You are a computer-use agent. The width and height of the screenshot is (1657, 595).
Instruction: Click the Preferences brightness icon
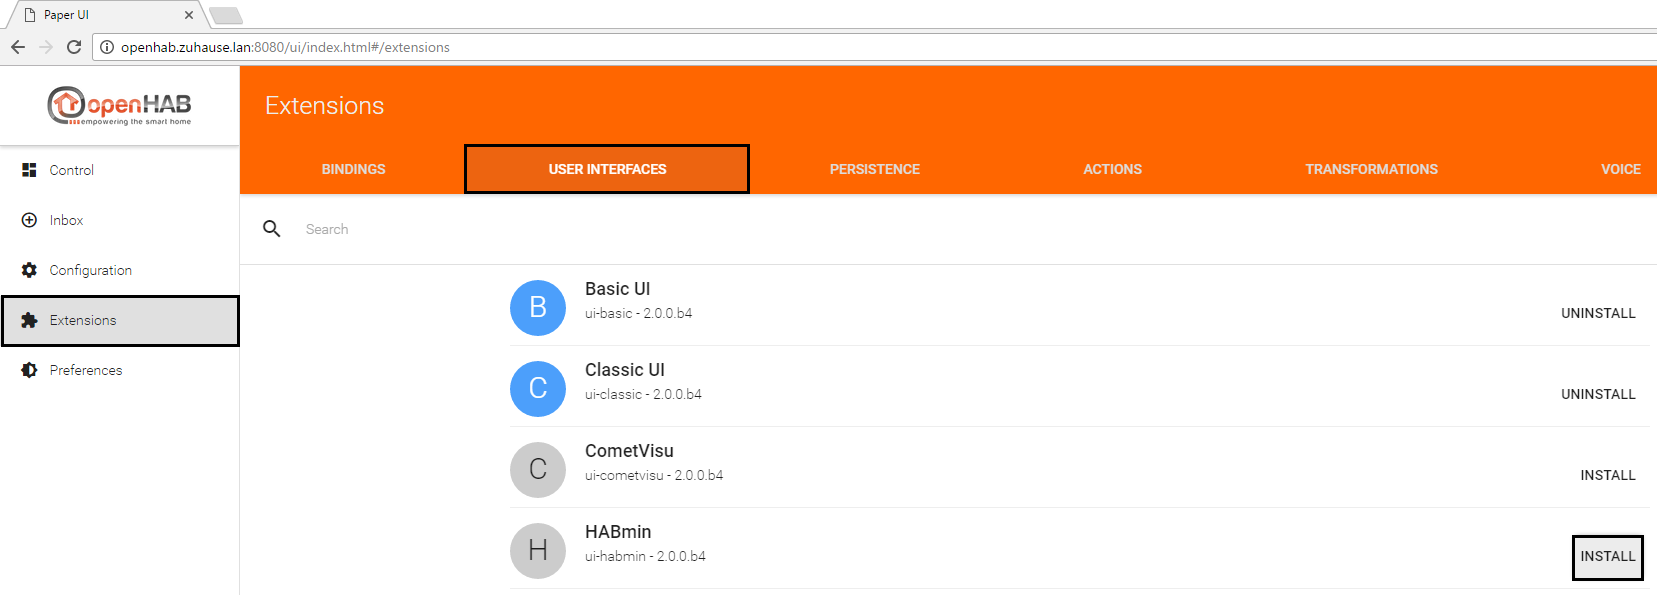click(29, 370)
